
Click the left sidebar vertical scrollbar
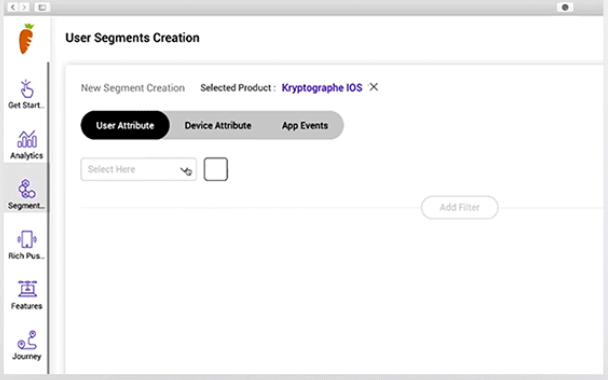(48, 218)
